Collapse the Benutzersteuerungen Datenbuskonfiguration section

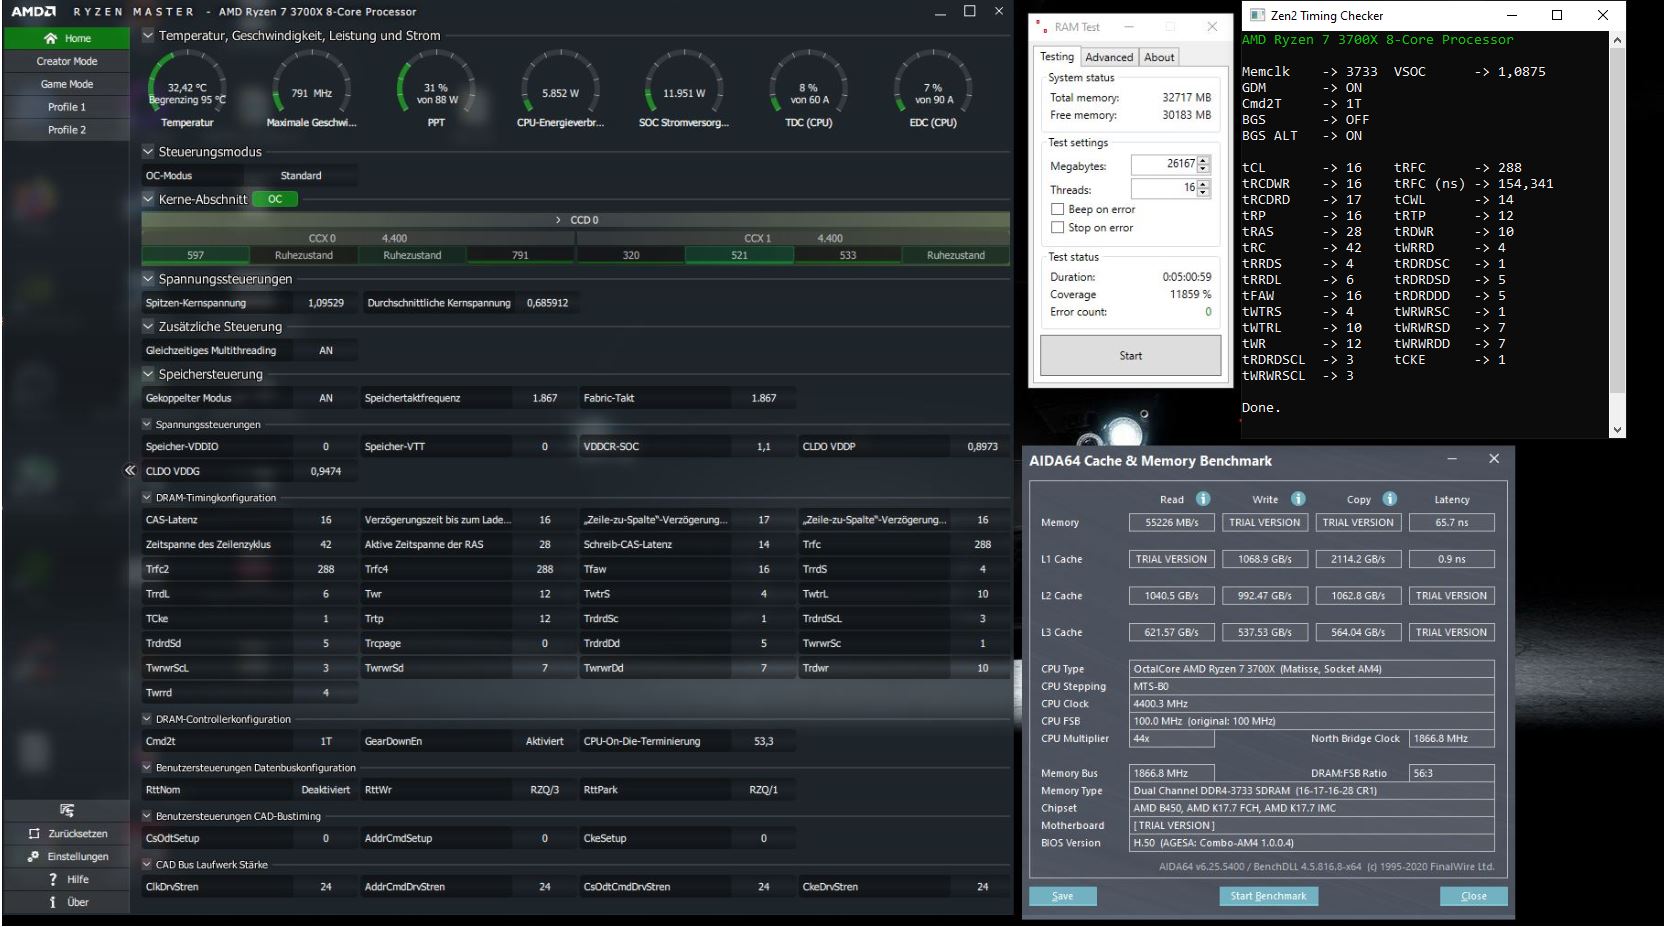point(147,768)
